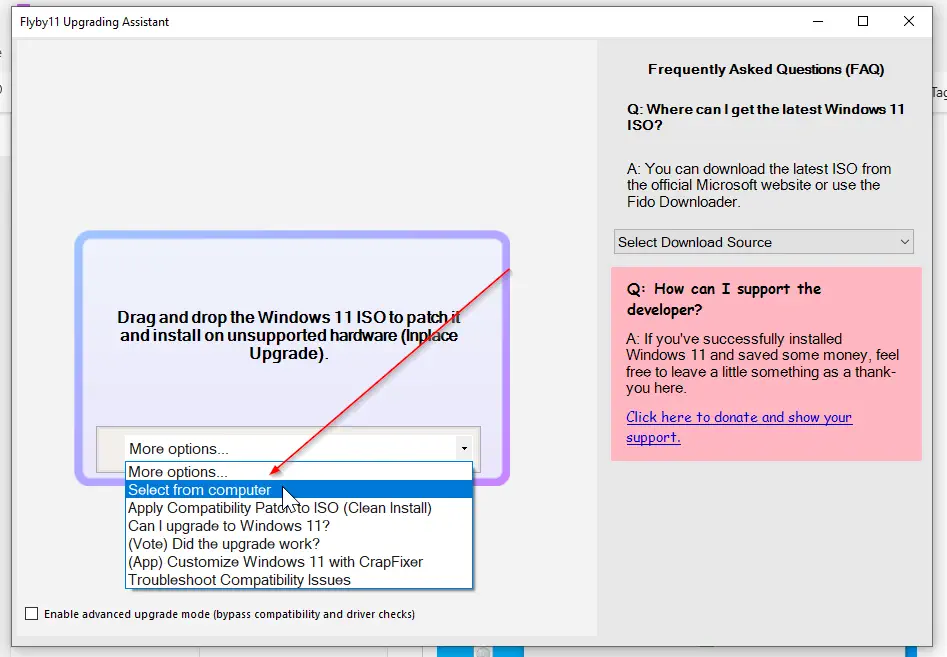Click the 'Enable advanced upgrade mode' label text

[x=230, y=614]
